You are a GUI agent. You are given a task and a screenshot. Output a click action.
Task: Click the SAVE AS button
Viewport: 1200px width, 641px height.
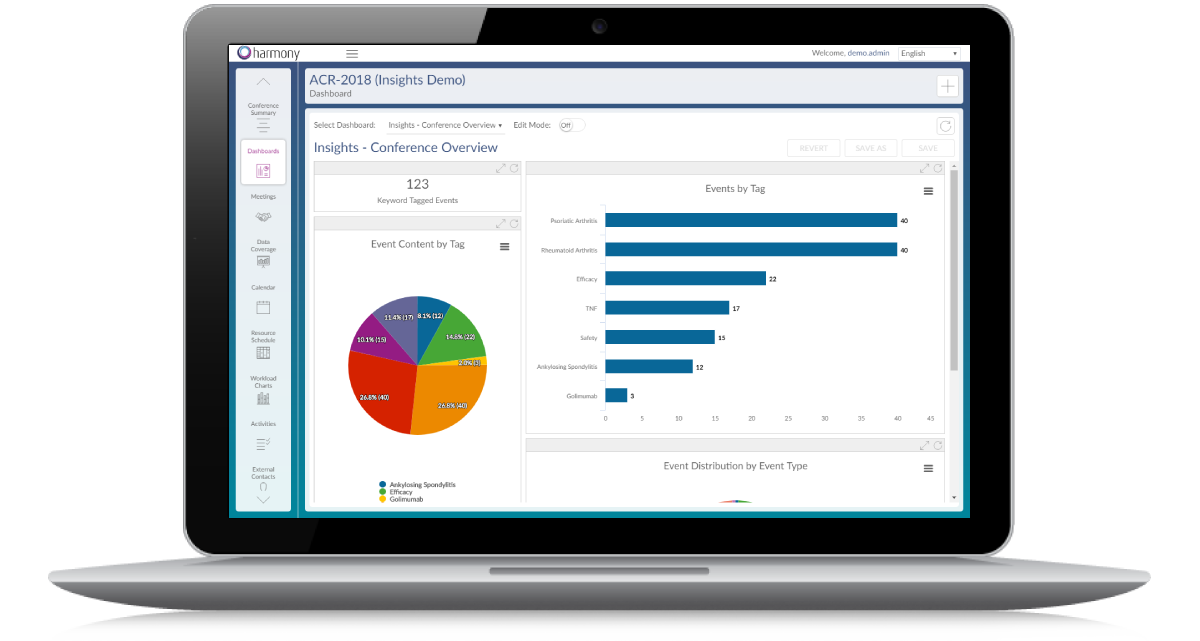click(x=870, y=148)
